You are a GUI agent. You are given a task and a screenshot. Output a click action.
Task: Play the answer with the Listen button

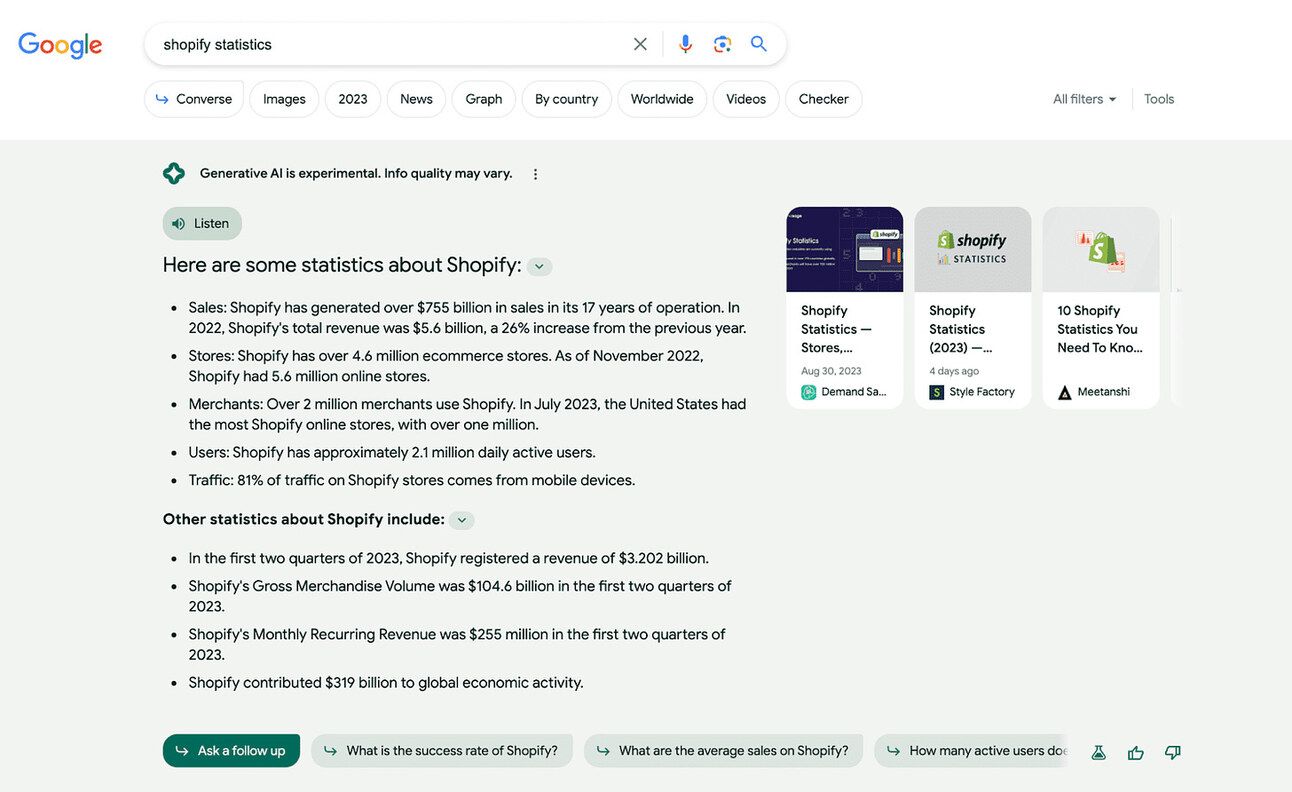coord(202,223)
